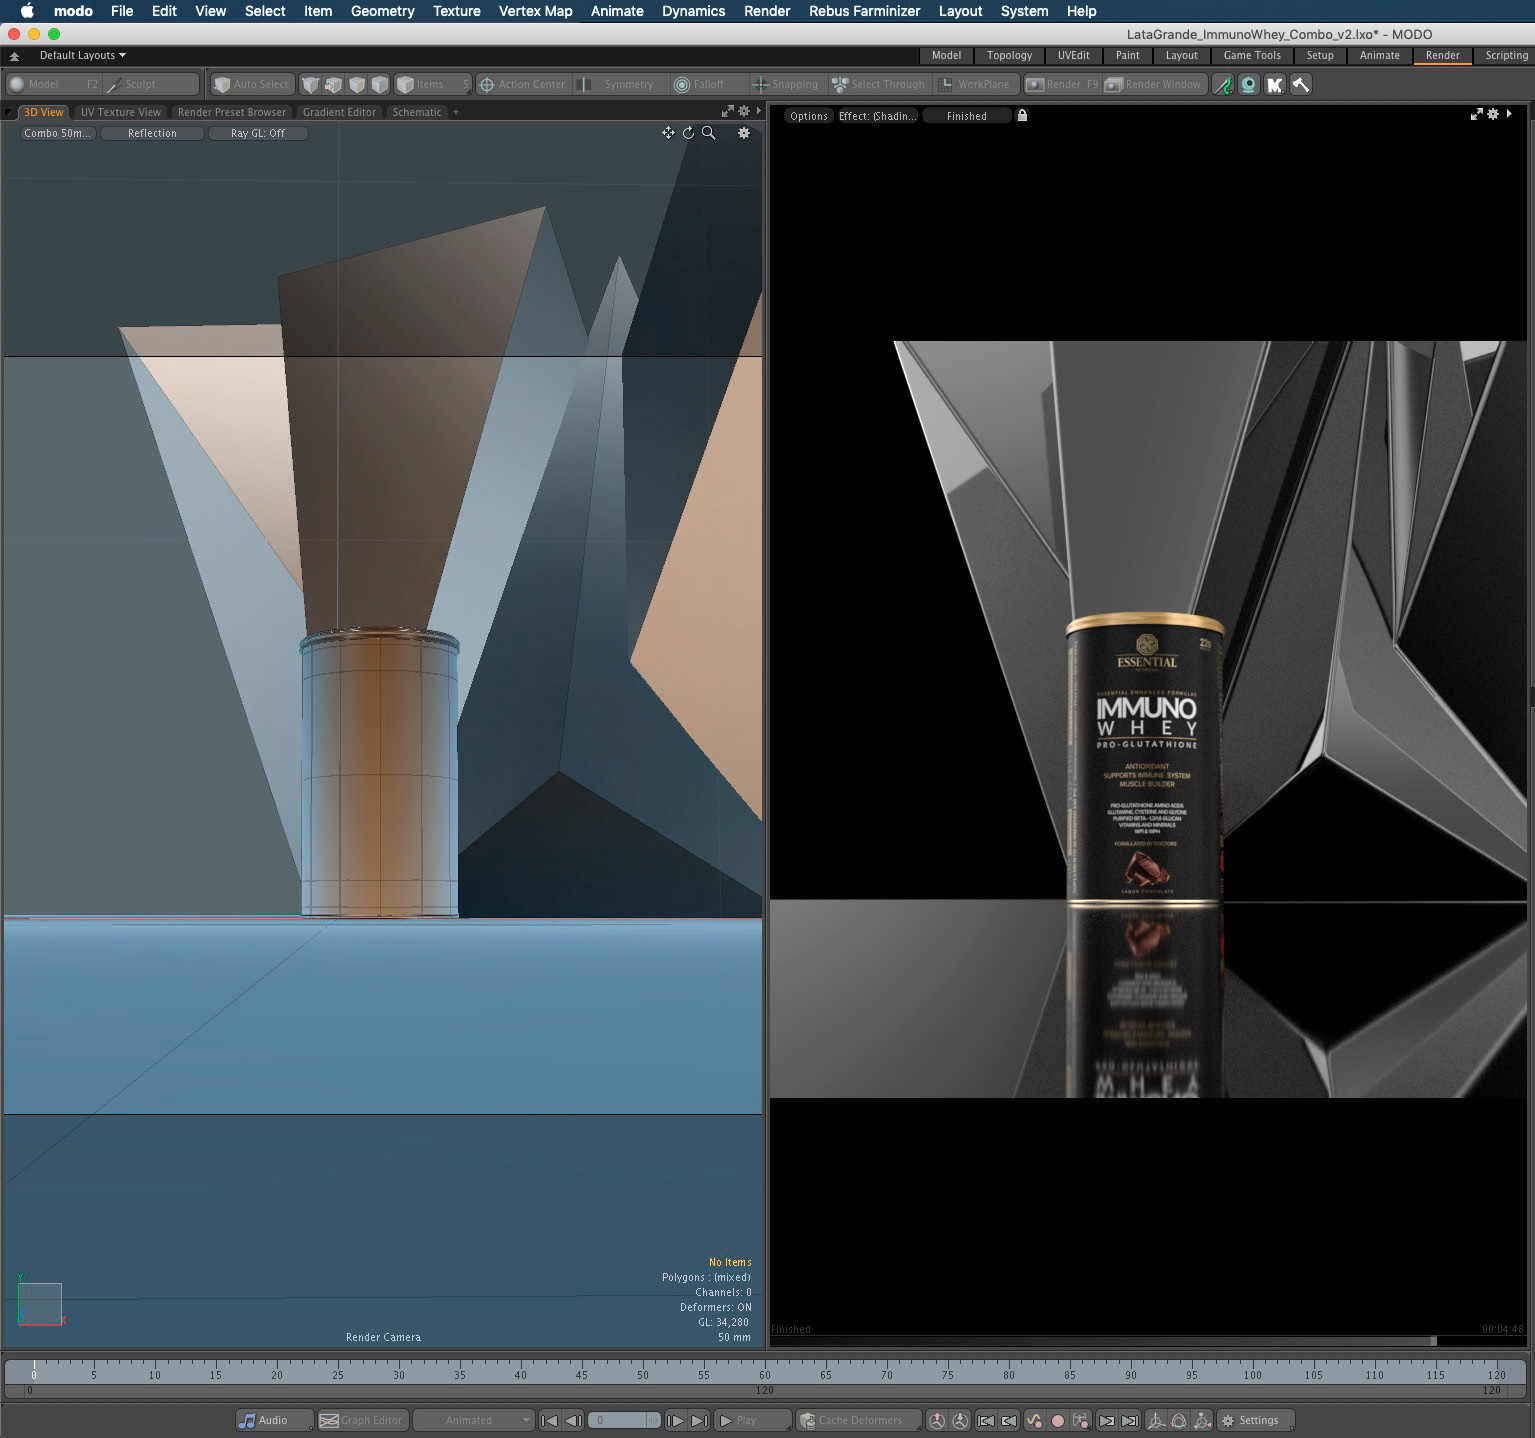Open the Effect Shading dropdown
Image resolution: width=1535 pixels, height=1438 pixels.
pos(877,116)
